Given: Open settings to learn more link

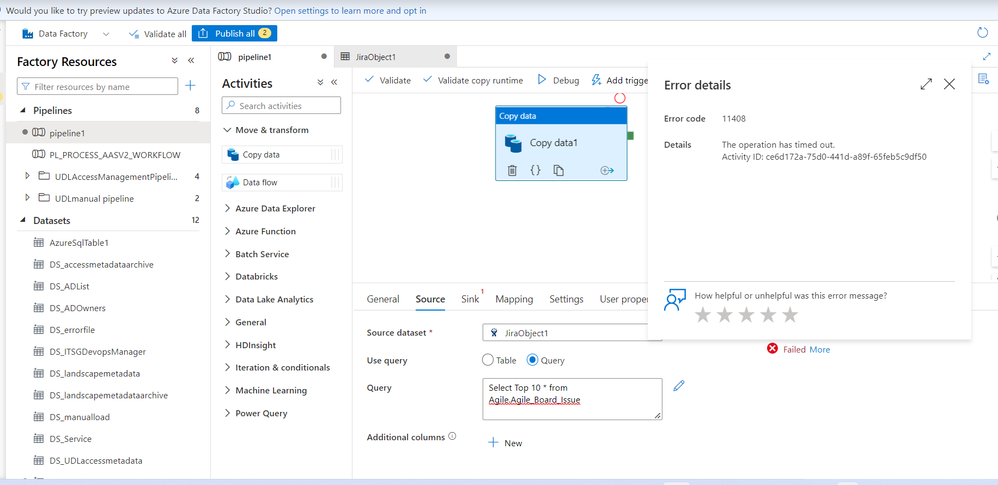Looking at the screenshot, I should coord(350,10).
